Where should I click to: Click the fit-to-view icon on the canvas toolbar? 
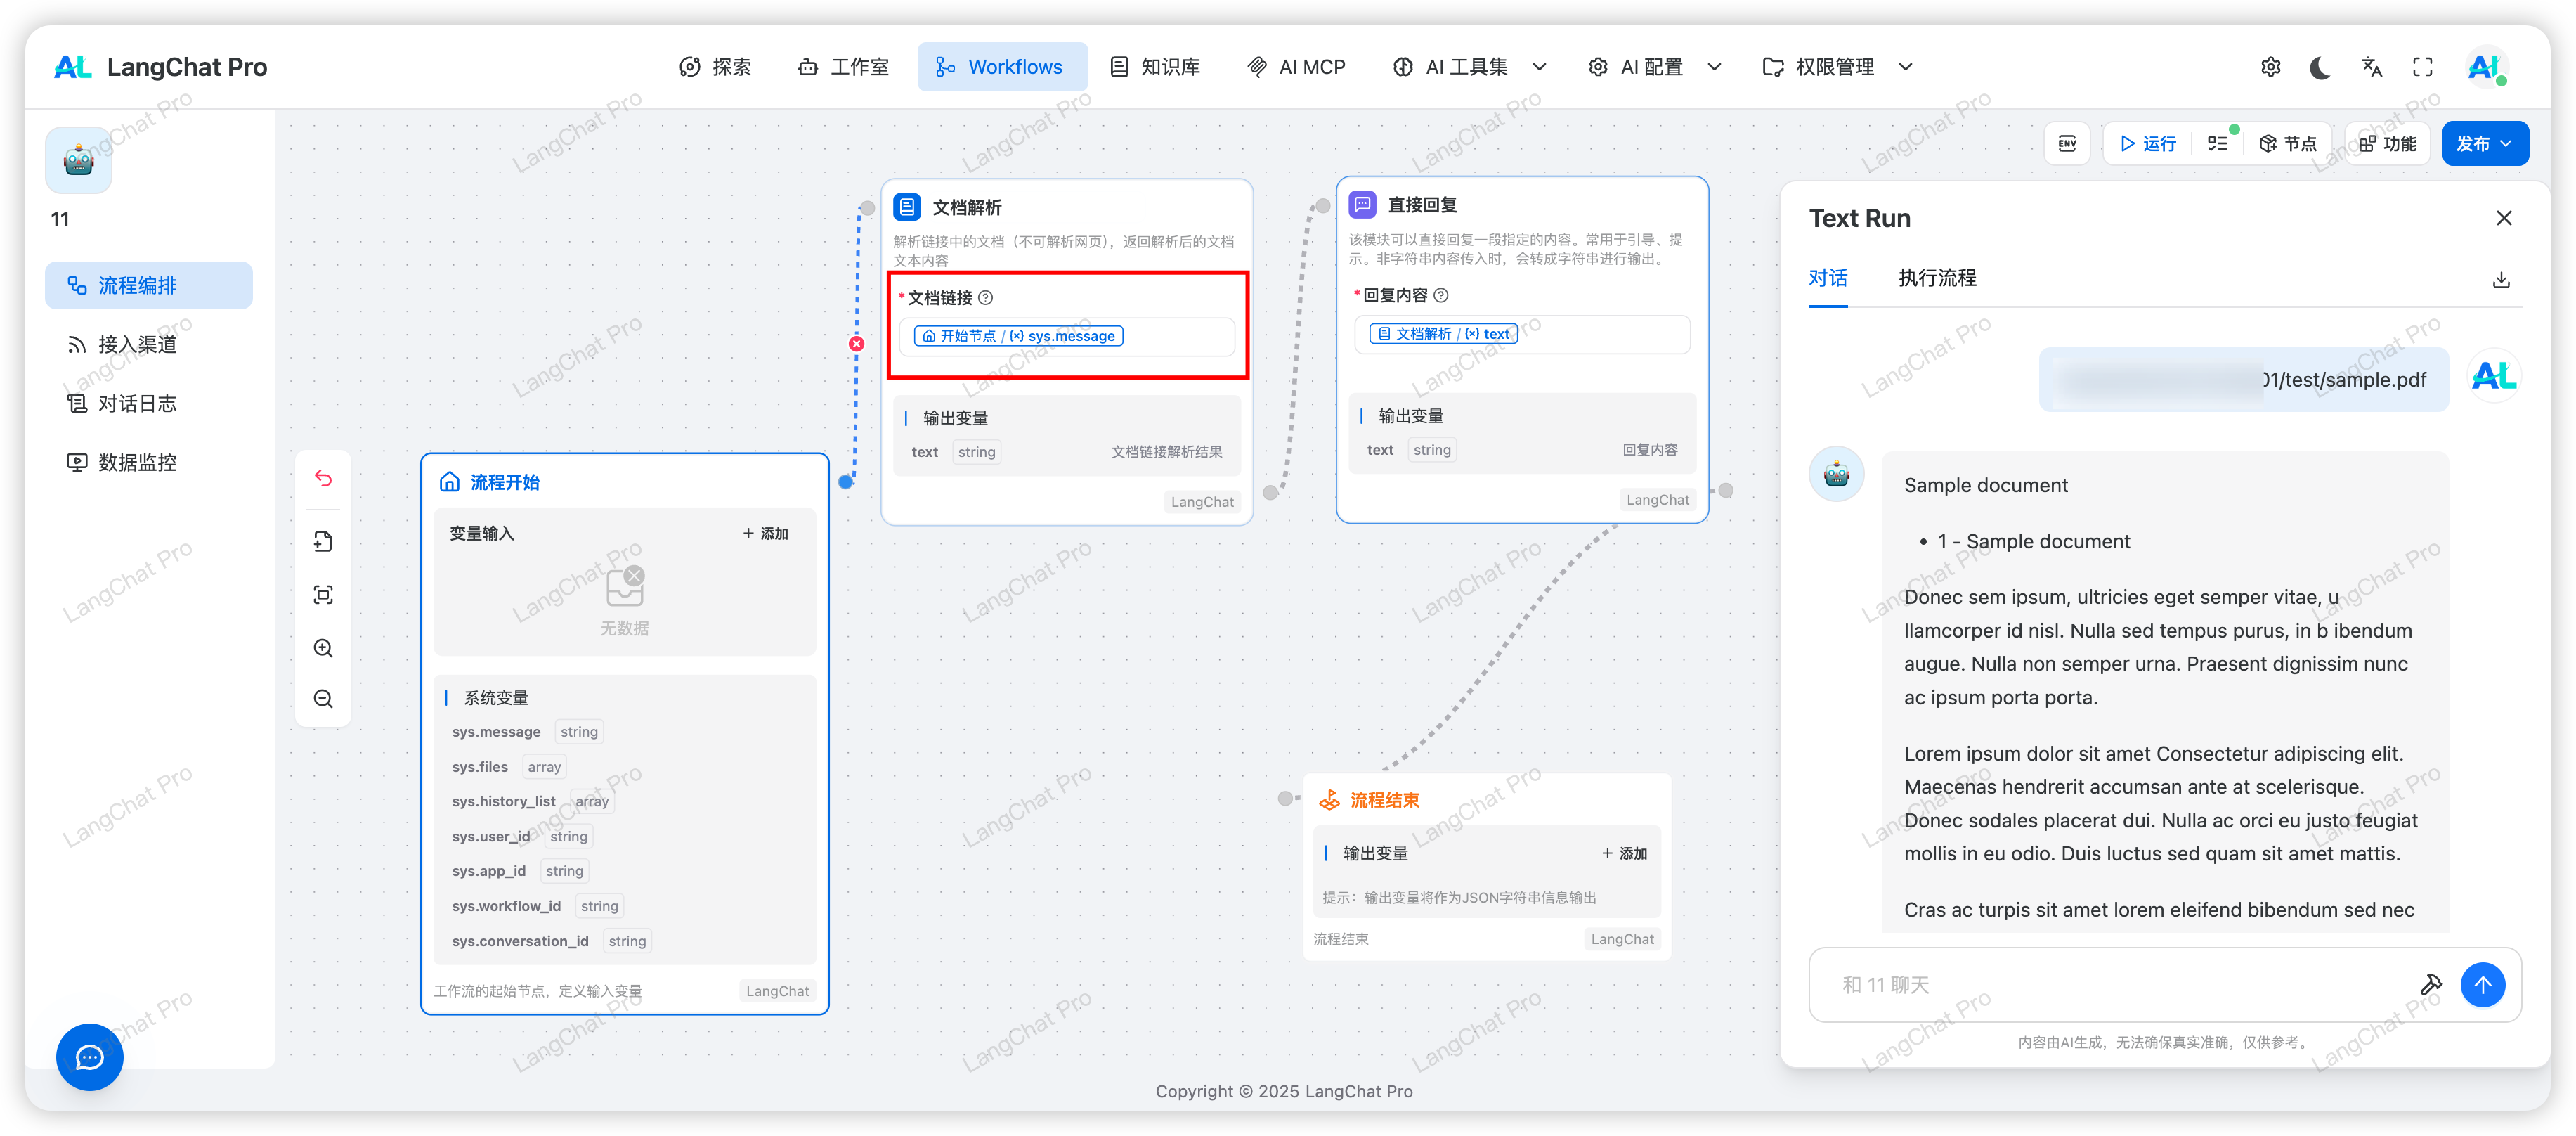click(x=323, y=593)
